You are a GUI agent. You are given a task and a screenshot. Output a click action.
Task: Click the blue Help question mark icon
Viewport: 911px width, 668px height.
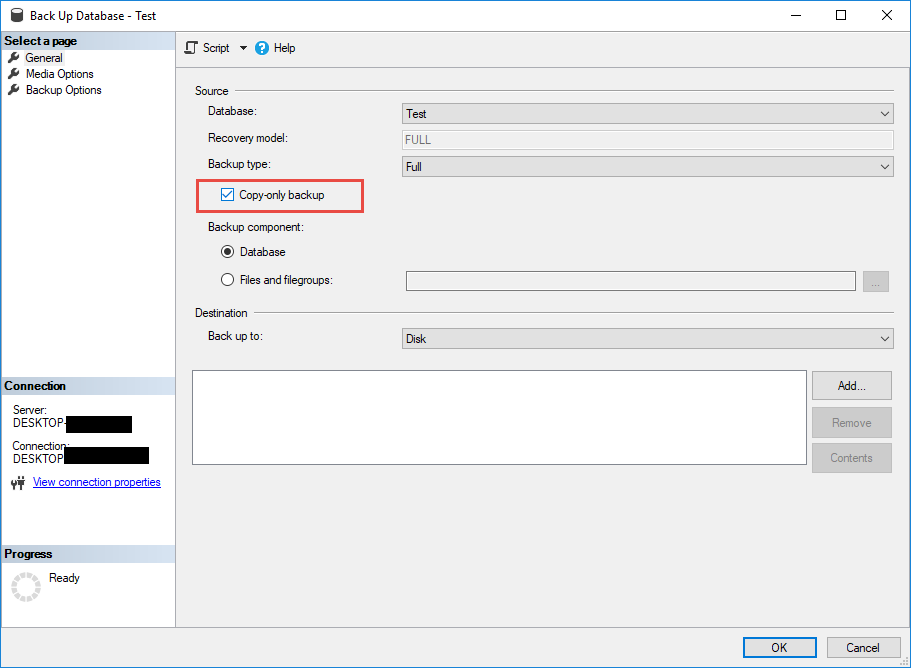262,48
